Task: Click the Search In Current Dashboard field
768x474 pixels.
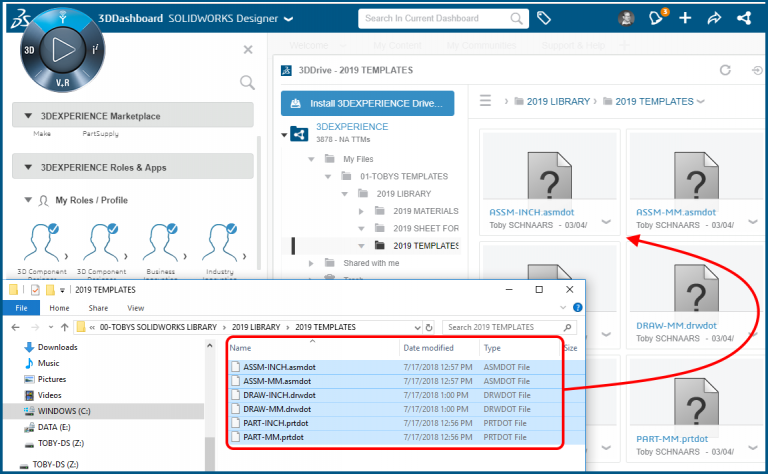Action: 440,18
